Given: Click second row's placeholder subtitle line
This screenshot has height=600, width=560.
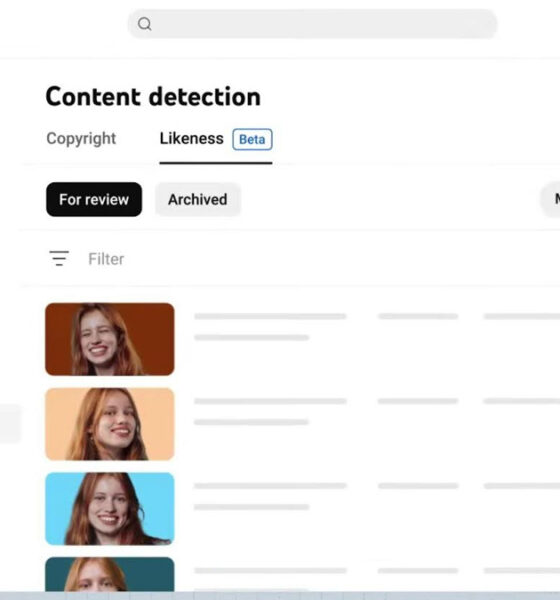Looking at the screenshot, I should click(x=251, y=422).
